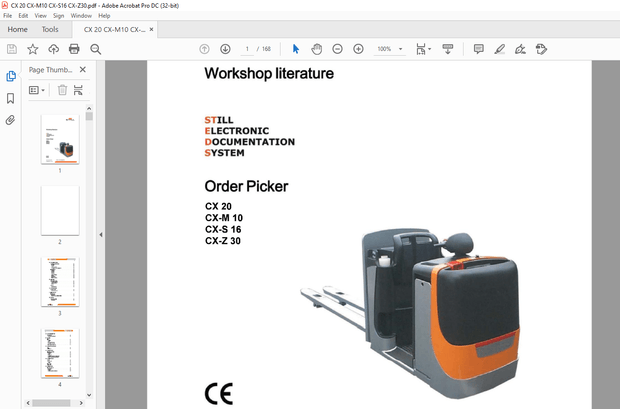Activate the Selection arrow tool

pos(295,49)
